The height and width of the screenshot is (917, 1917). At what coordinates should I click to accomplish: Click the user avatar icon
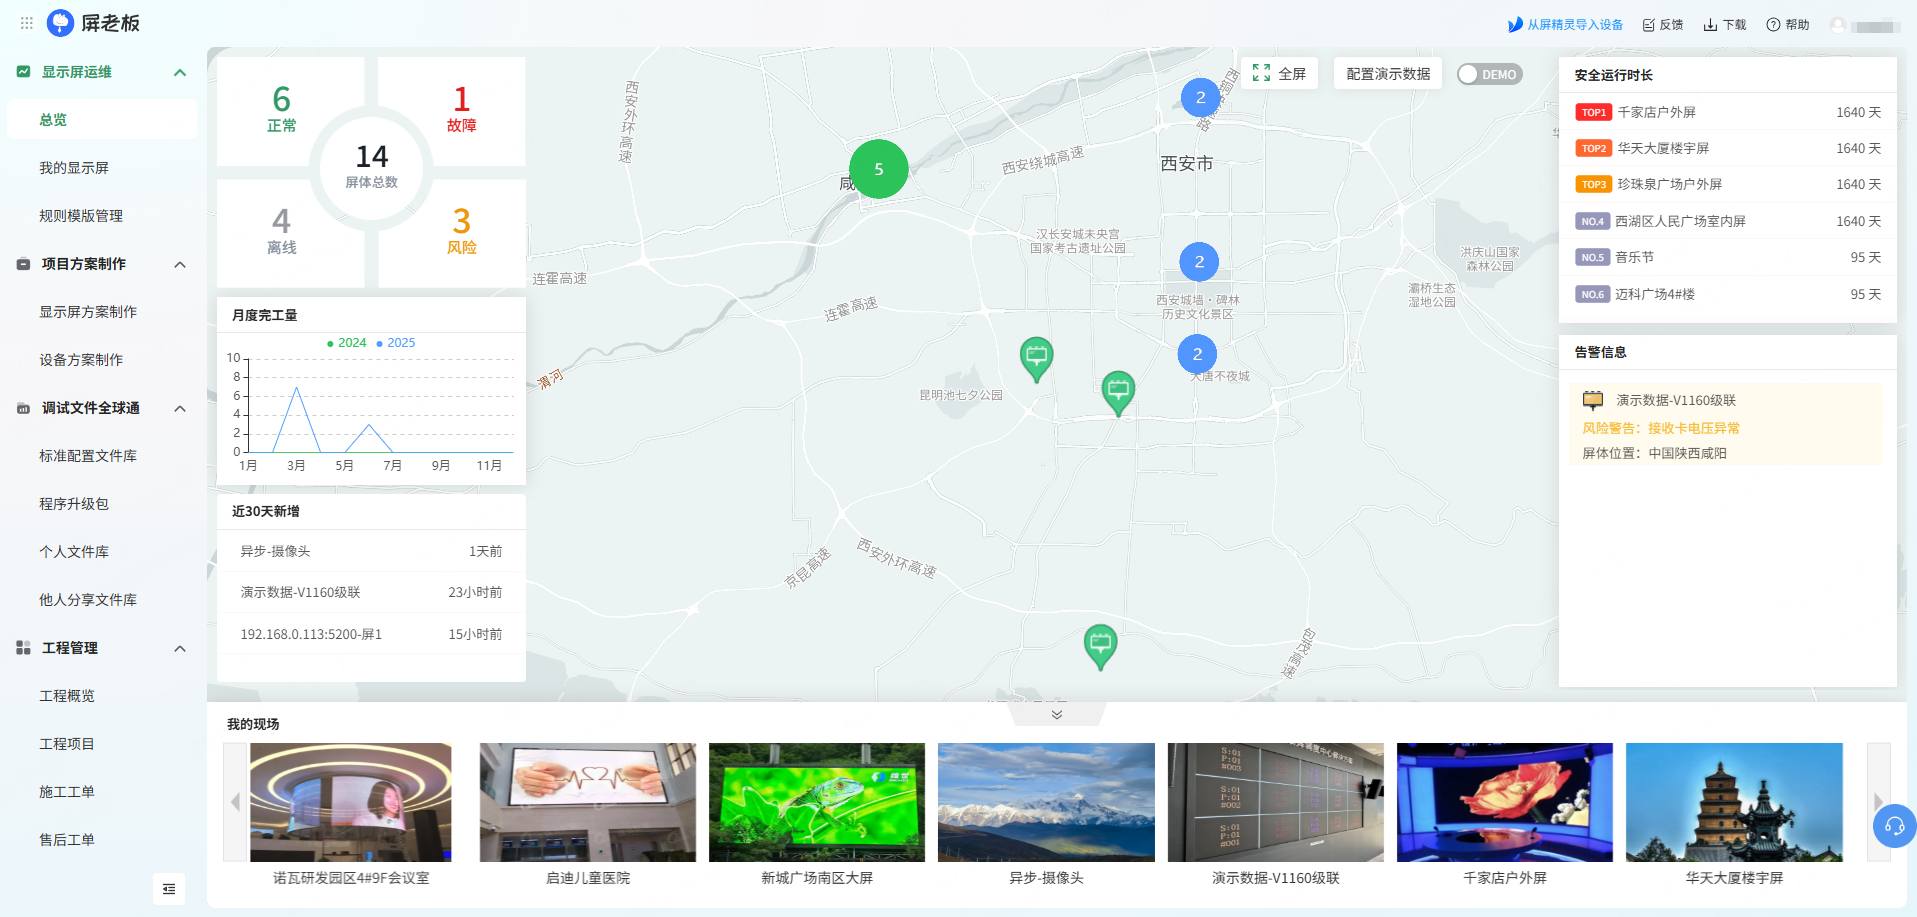point(1838,25)
